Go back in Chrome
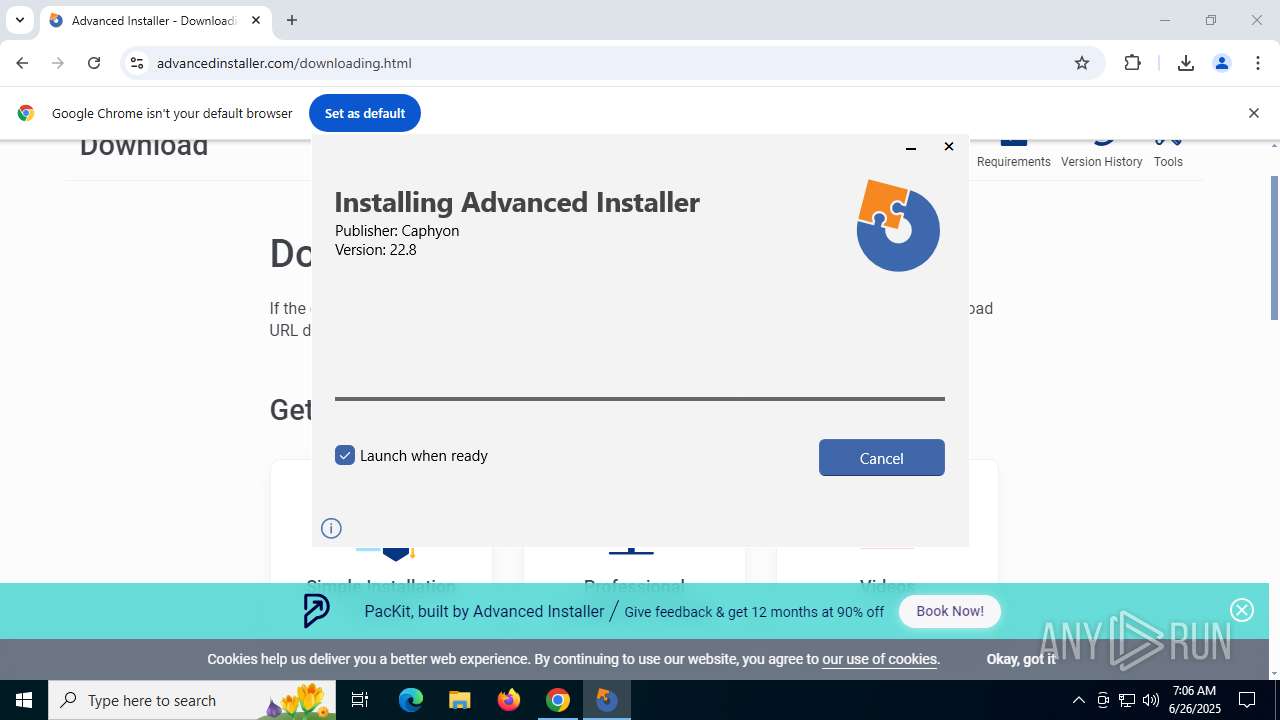The width and height of the screenshot is (1280, 720). (22, 63)
